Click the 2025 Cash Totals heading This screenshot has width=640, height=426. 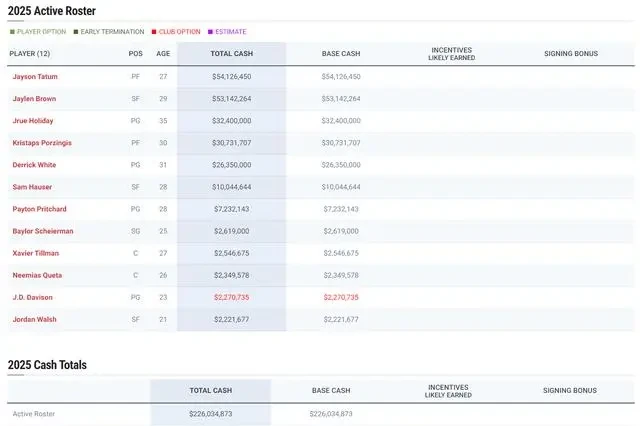coord(47,365)
